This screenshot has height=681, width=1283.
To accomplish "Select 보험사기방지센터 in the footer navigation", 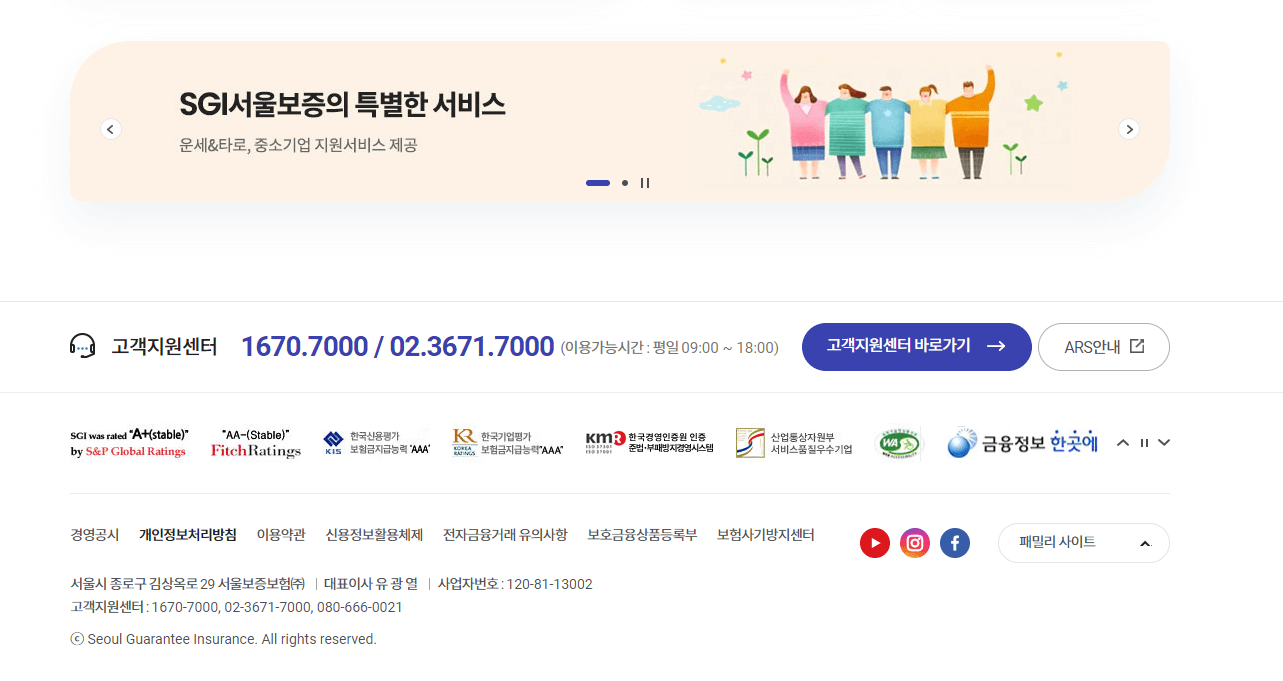I will click(x=764, y=534).
